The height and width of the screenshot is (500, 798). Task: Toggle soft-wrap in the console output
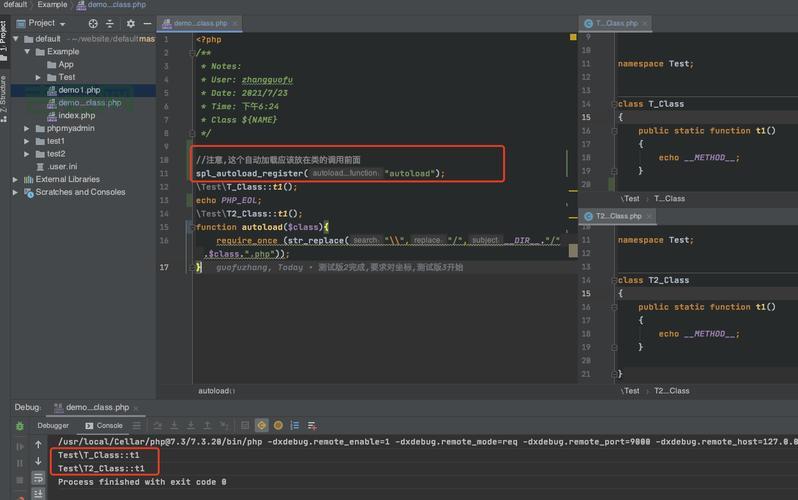[x=40, y=479]
